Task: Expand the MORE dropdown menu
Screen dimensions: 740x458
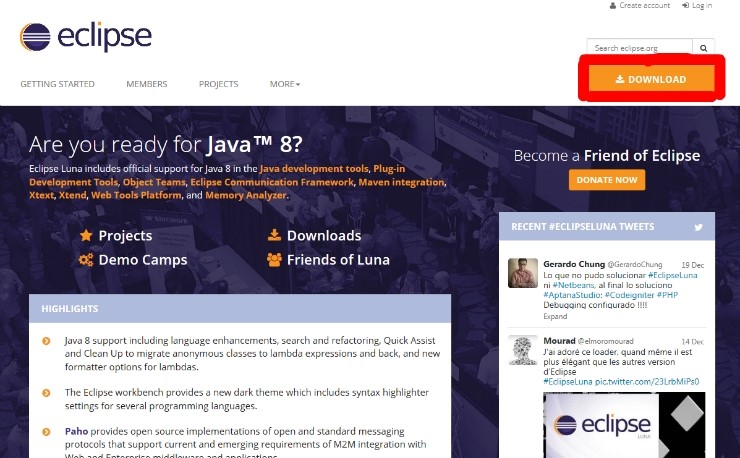Action: [285, 84]
